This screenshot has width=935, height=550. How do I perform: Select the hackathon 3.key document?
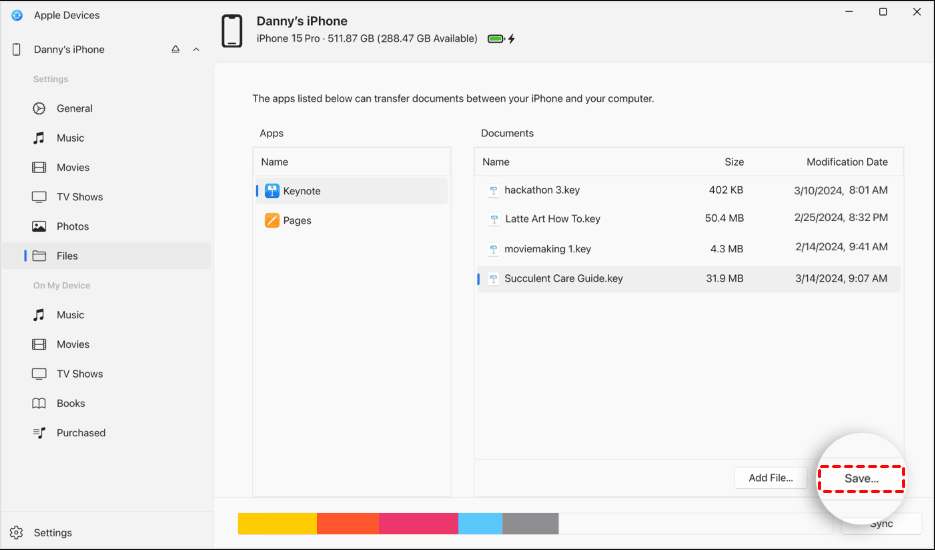689,190
